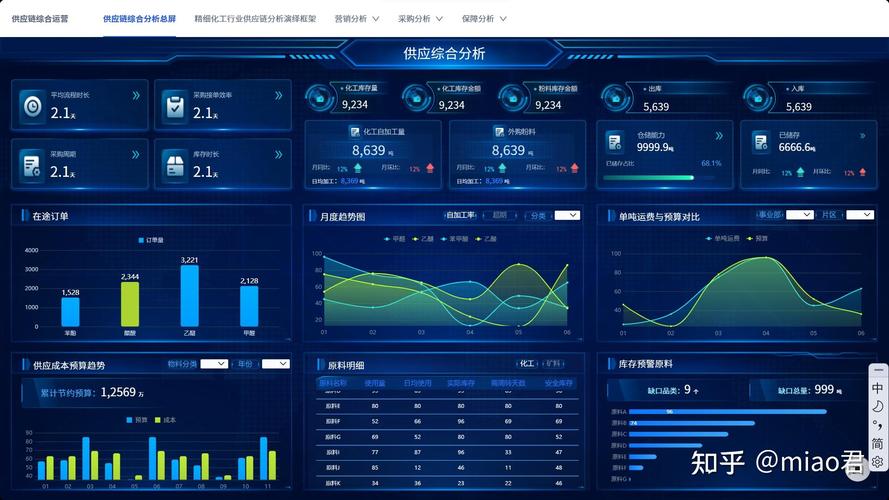Screen dimensions: 889x500
Task: Click the red up arrow in 外购粉料 card
Action: pyautogui.click(x=575, y=168)
